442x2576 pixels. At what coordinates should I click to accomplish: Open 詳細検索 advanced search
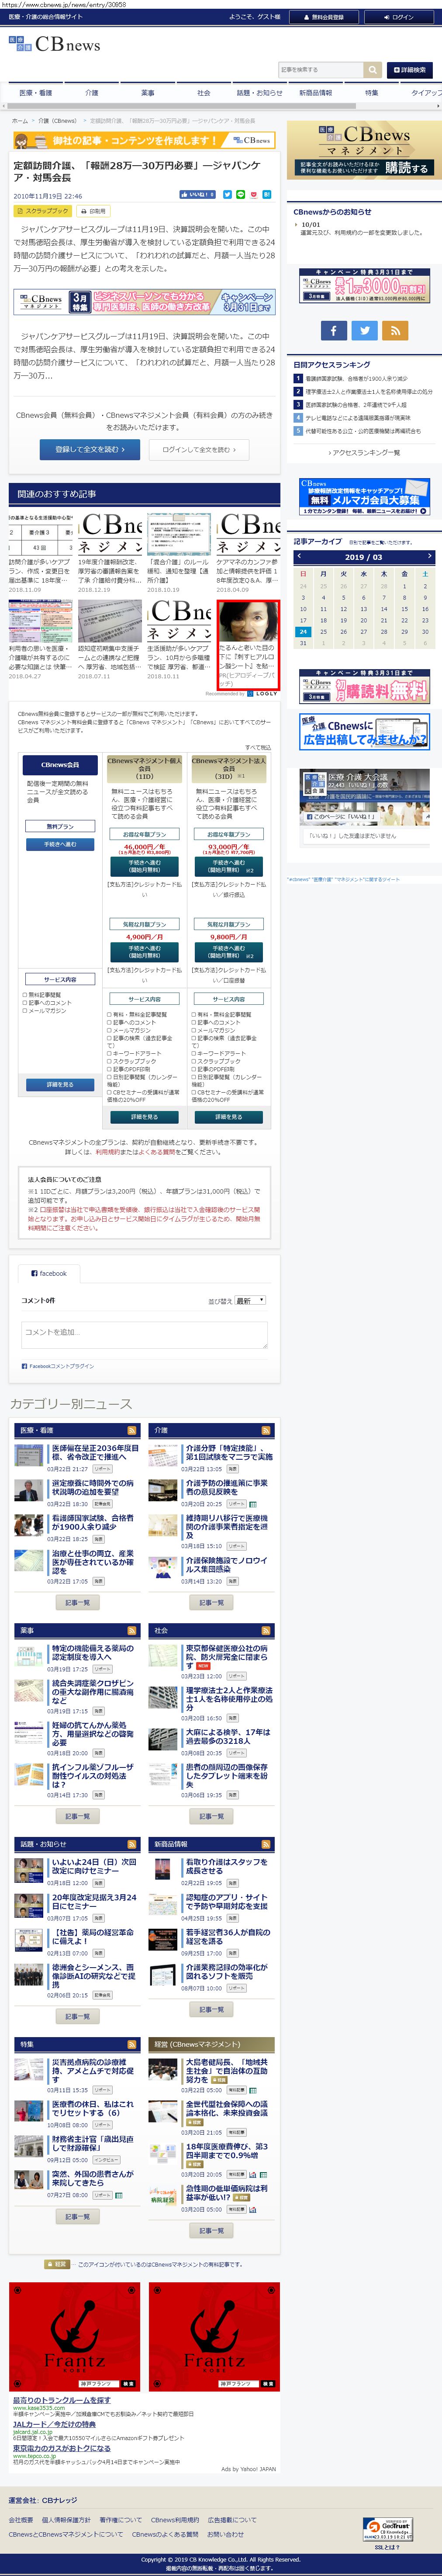point(410,70)
